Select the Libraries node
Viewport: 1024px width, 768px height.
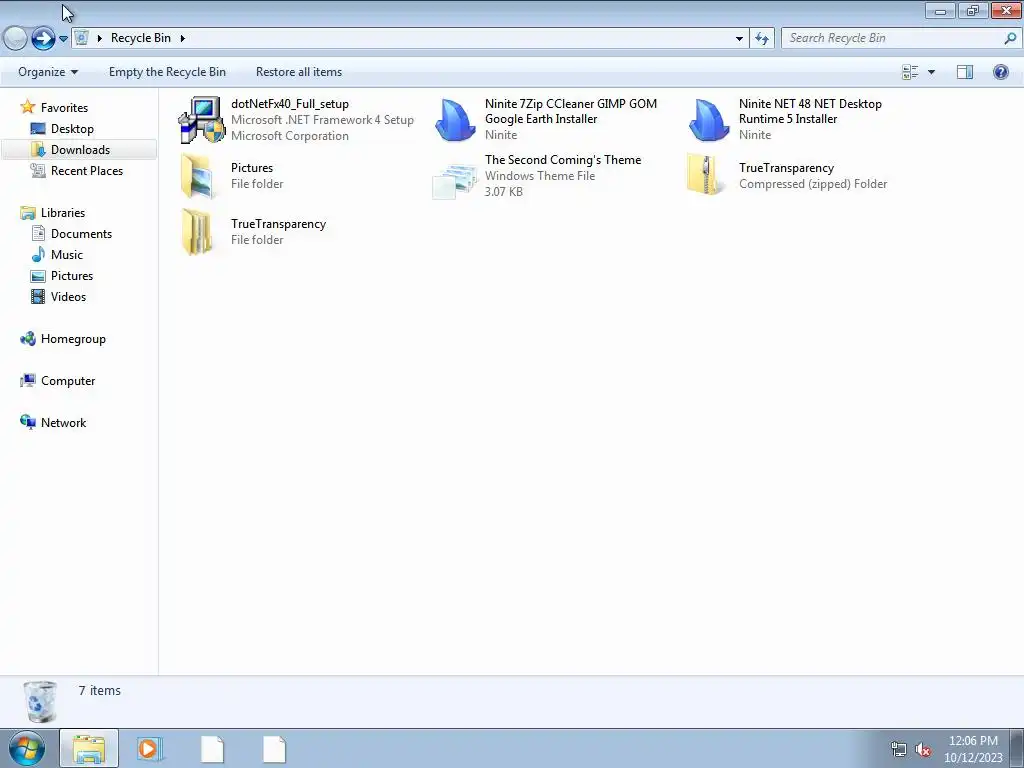63,212
